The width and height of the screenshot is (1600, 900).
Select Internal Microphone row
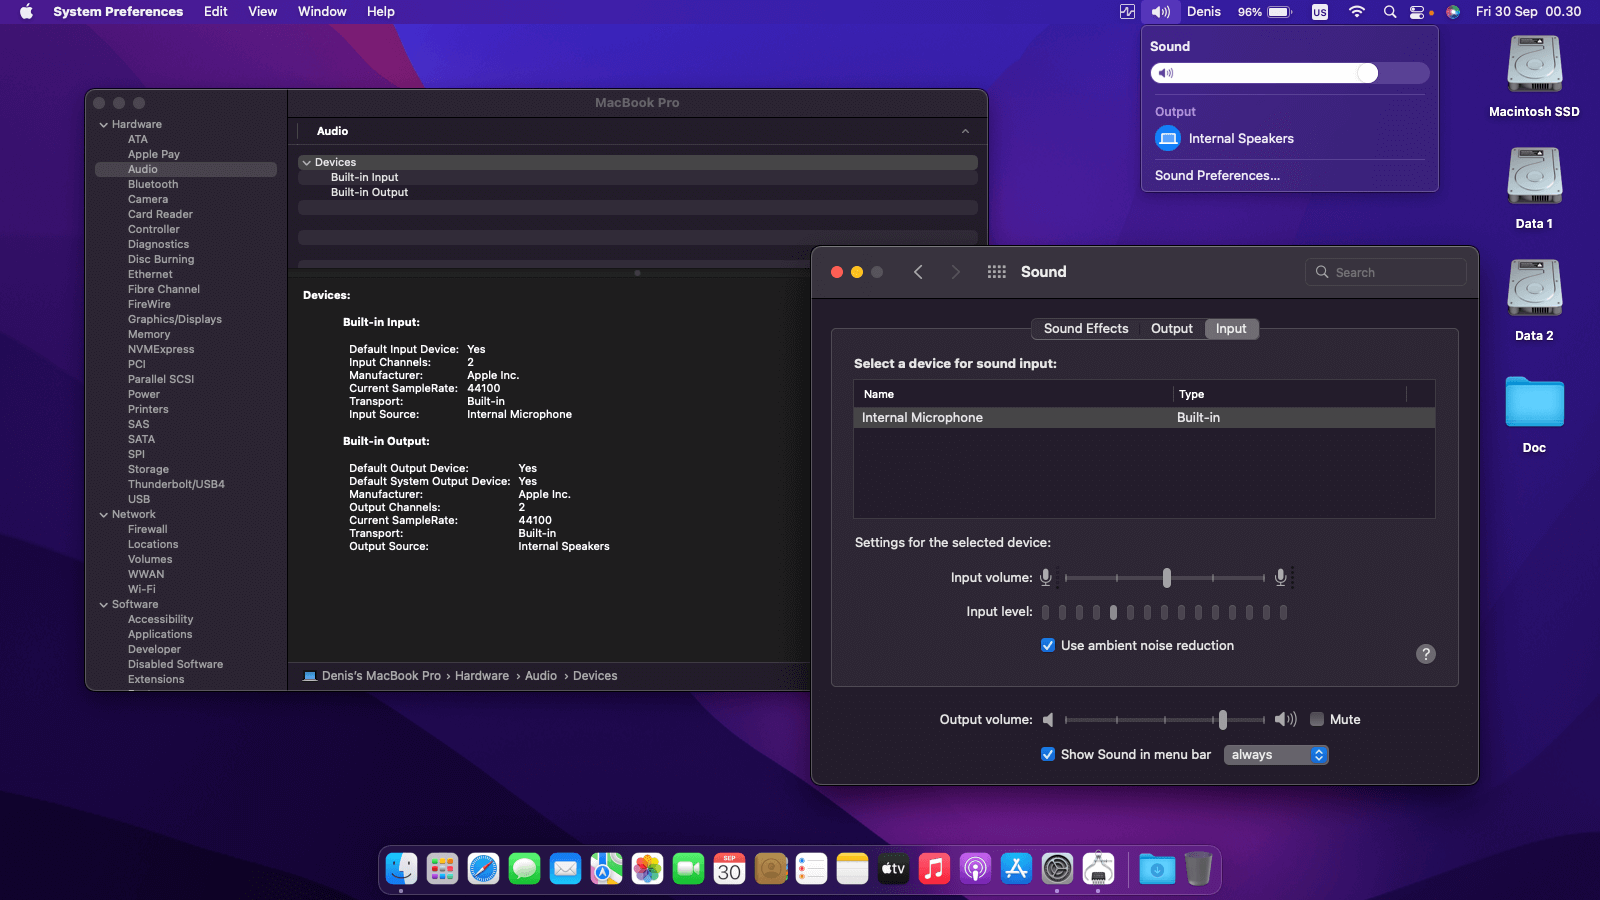click(1144, 418)
